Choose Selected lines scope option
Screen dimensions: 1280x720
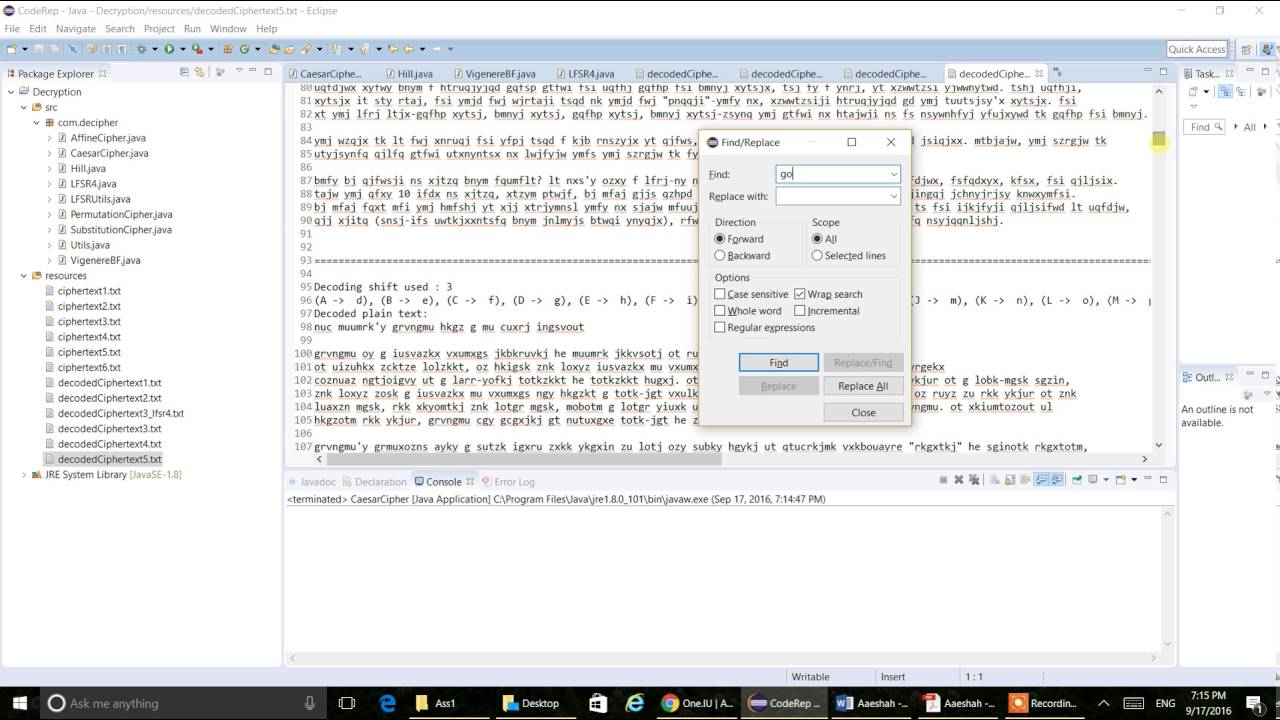coord(817,256)
